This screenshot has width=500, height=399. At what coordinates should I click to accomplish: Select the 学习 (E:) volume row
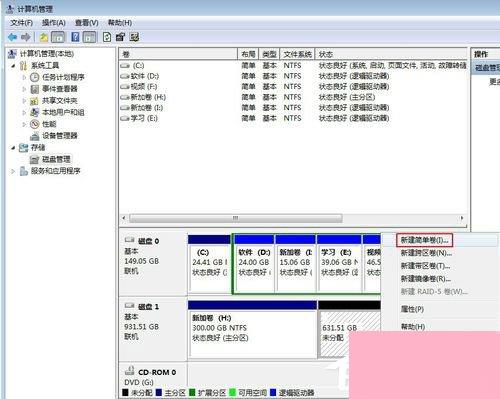point(293,118)
